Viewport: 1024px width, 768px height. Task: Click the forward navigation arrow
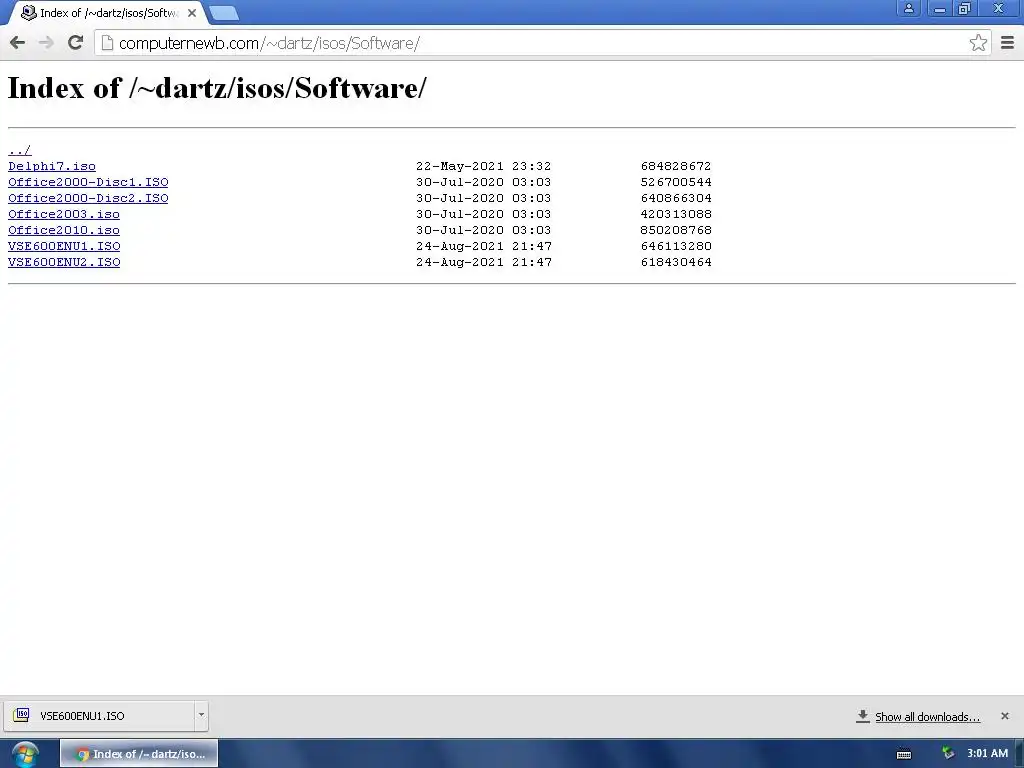(46, 43)
